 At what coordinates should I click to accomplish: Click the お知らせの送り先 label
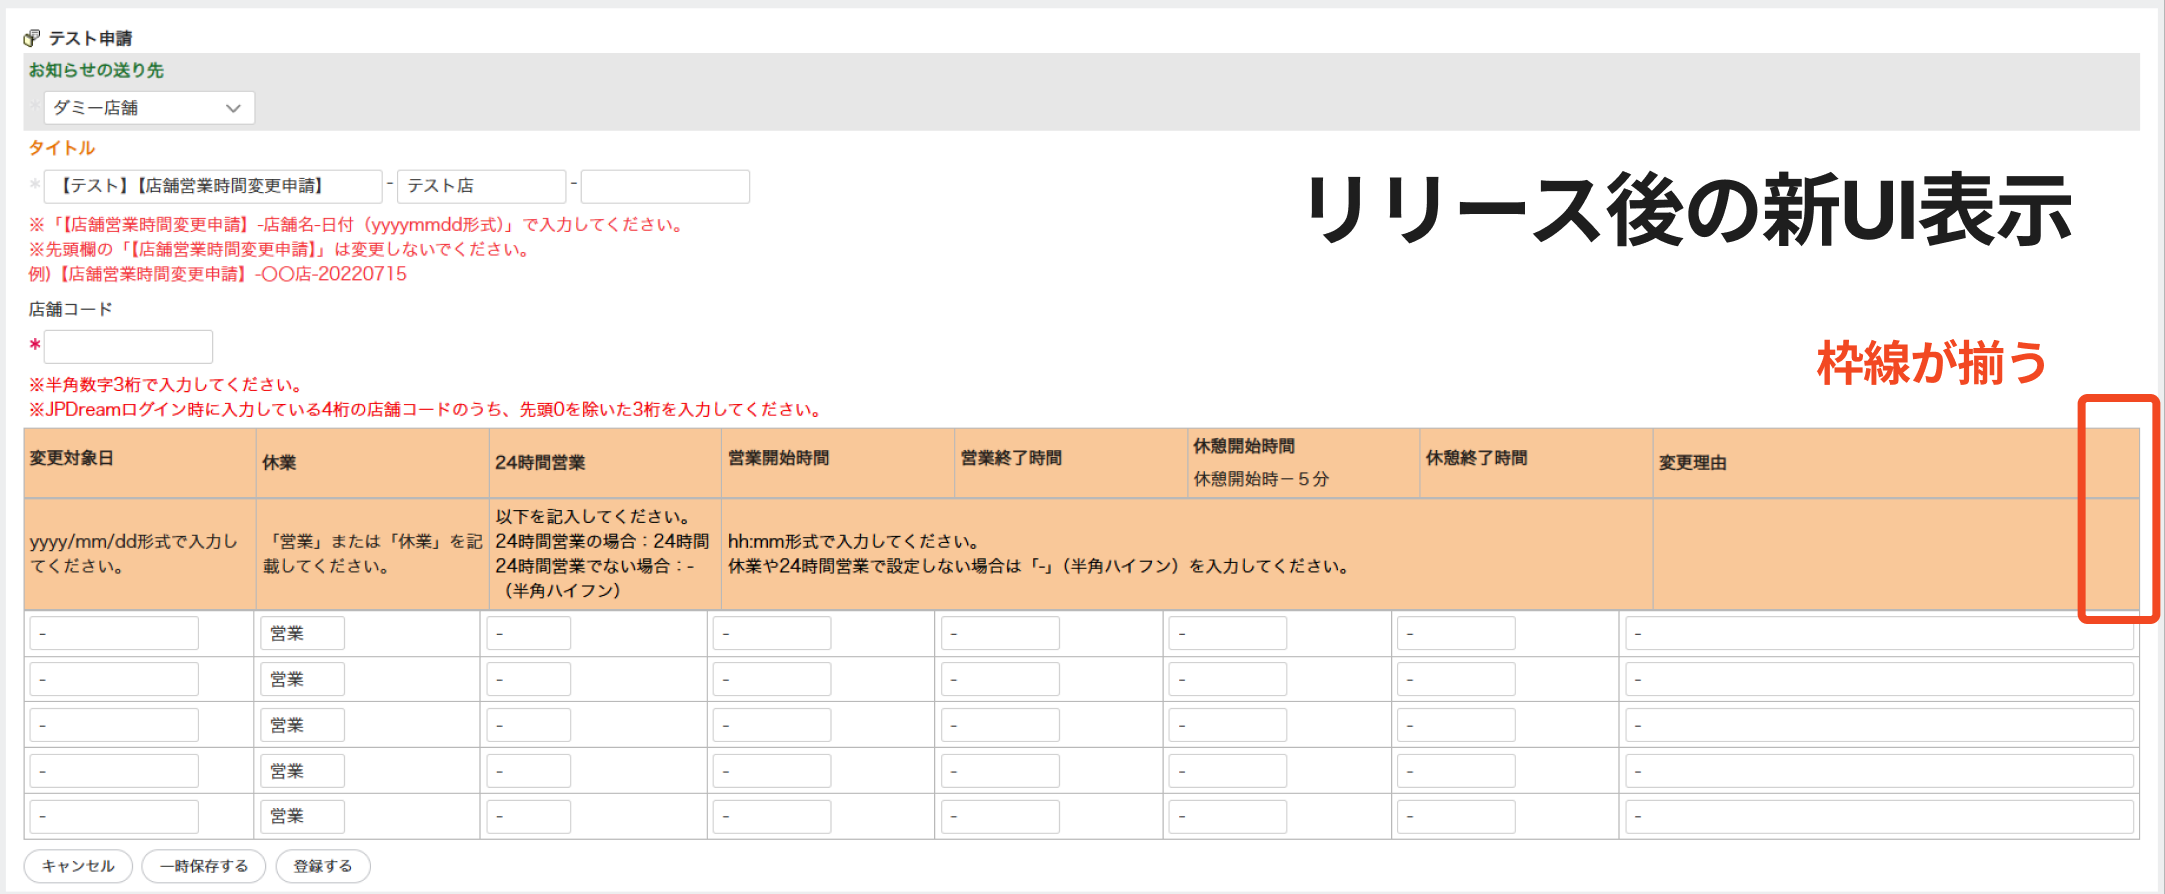(x=96, y=70)
